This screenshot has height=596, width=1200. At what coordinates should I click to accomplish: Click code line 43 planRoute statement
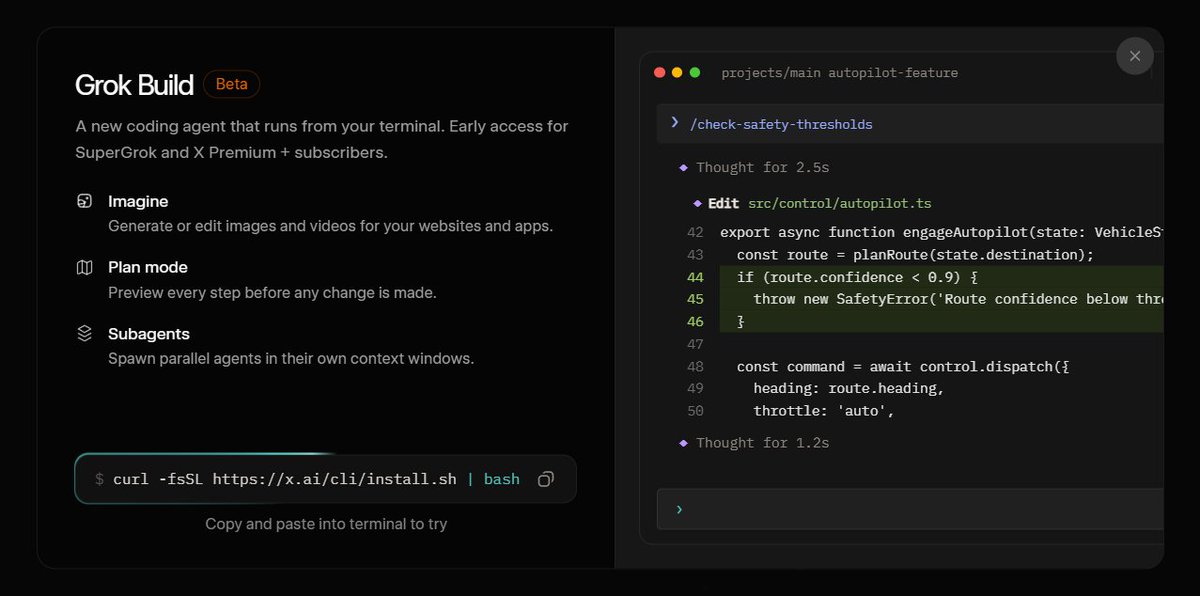point(915,255)
